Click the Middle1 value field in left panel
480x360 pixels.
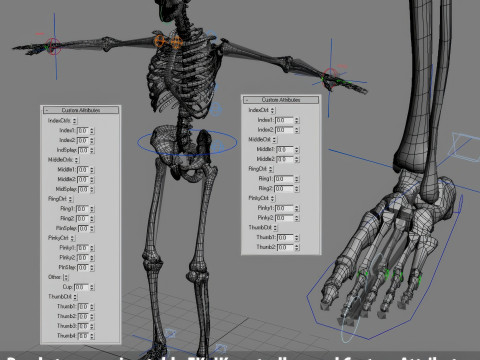[82, 170]
